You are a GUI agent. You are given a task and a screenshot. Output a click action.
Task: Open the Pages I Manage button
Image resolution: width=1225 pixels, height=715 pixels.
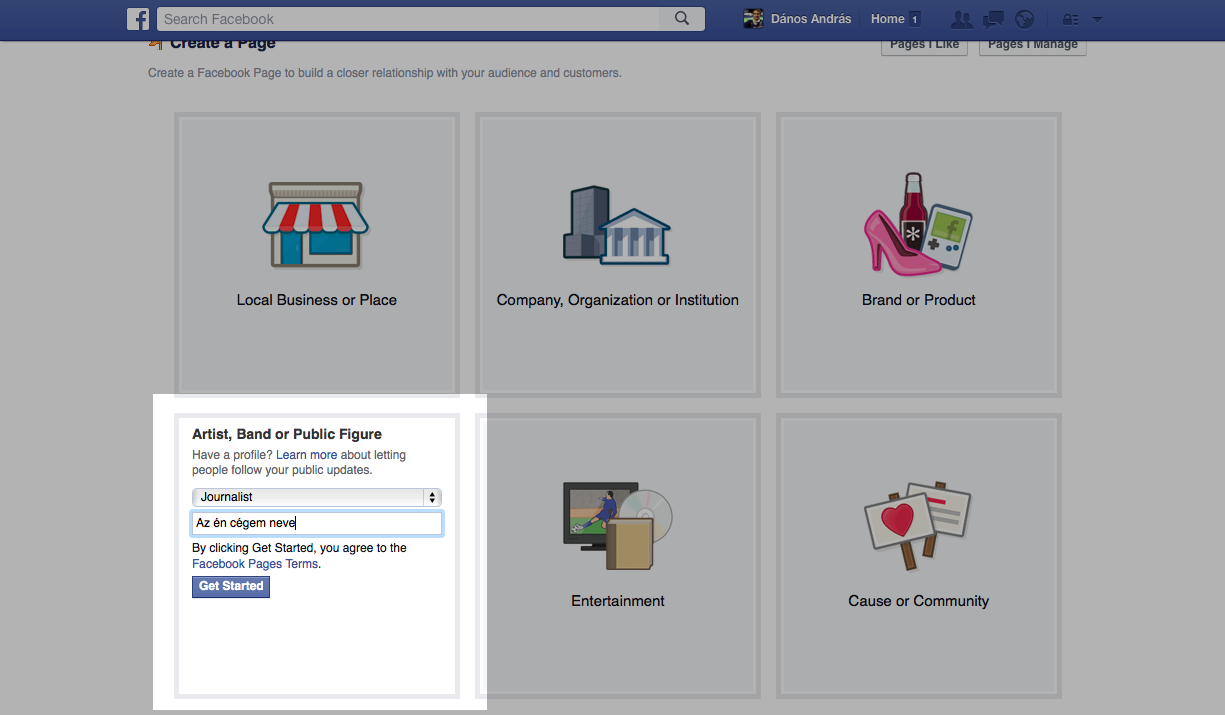pos(1033,46)
